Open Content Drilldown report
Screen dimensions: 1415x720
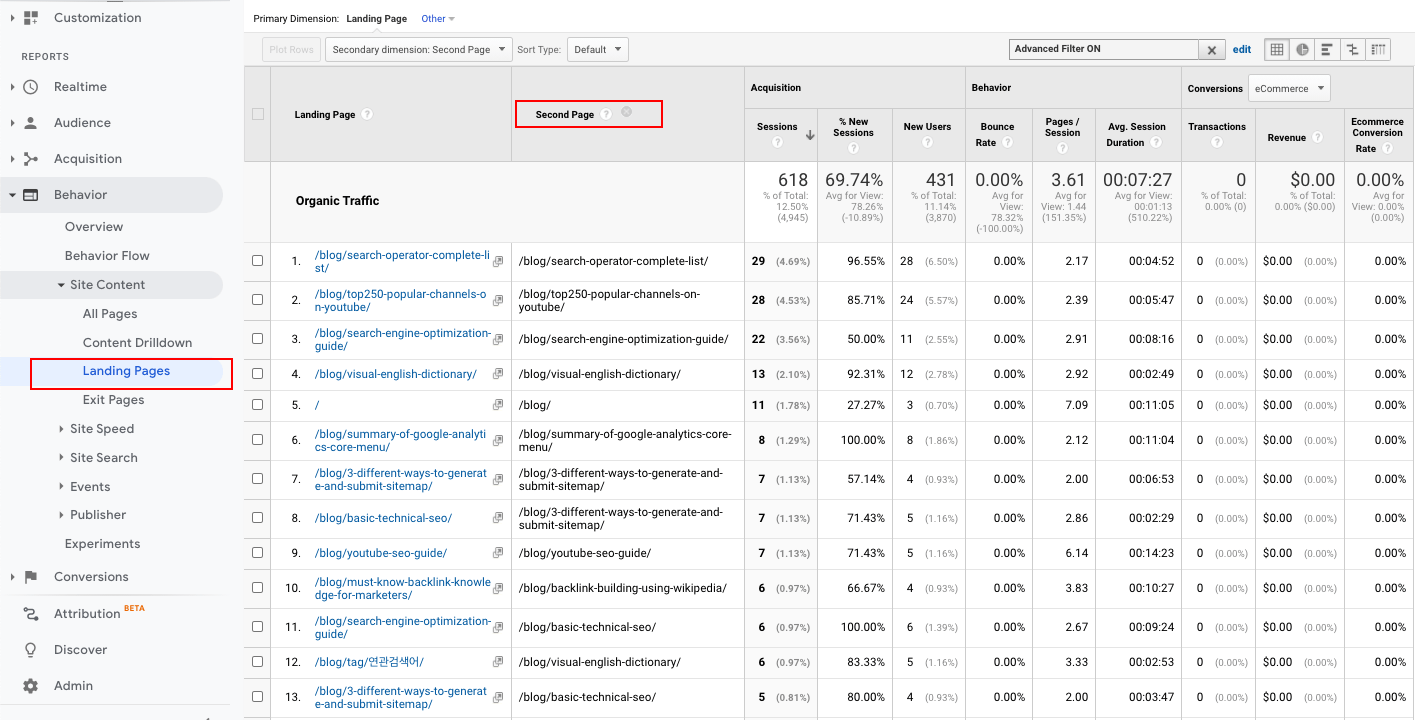tap(137, 343)
